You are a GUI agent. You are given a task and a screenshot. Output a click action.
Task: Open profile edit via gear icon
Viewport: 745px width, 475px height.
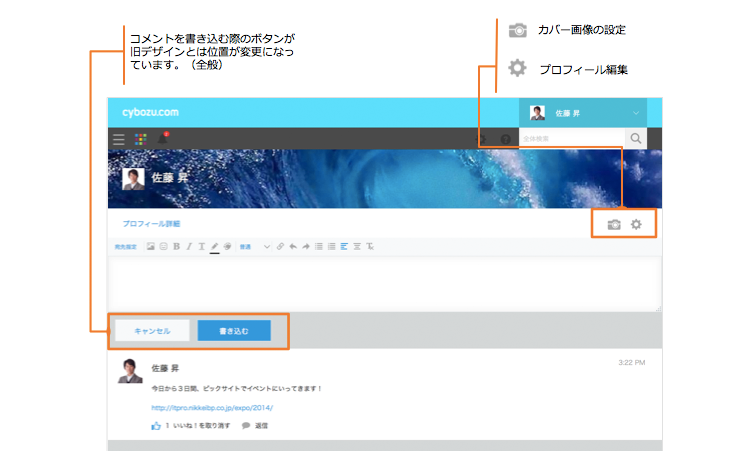pos(636,225)
